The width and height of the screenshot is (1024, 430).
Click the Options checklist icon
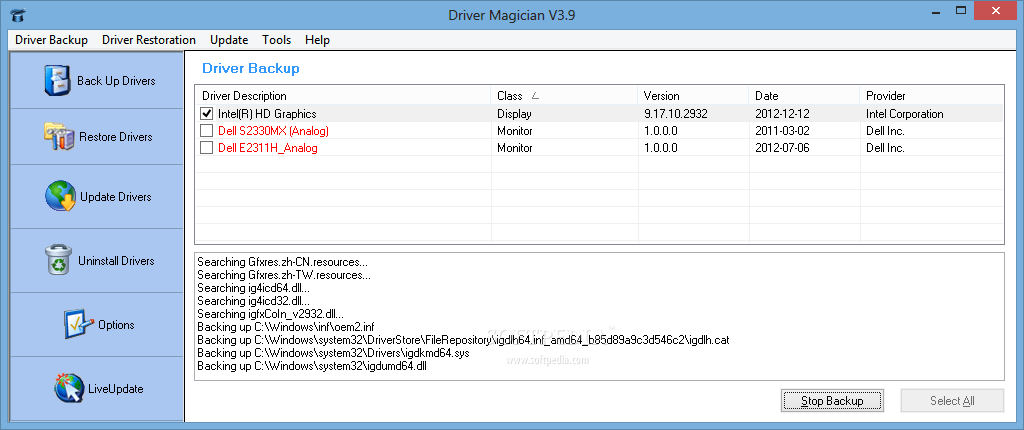[79, 325]
